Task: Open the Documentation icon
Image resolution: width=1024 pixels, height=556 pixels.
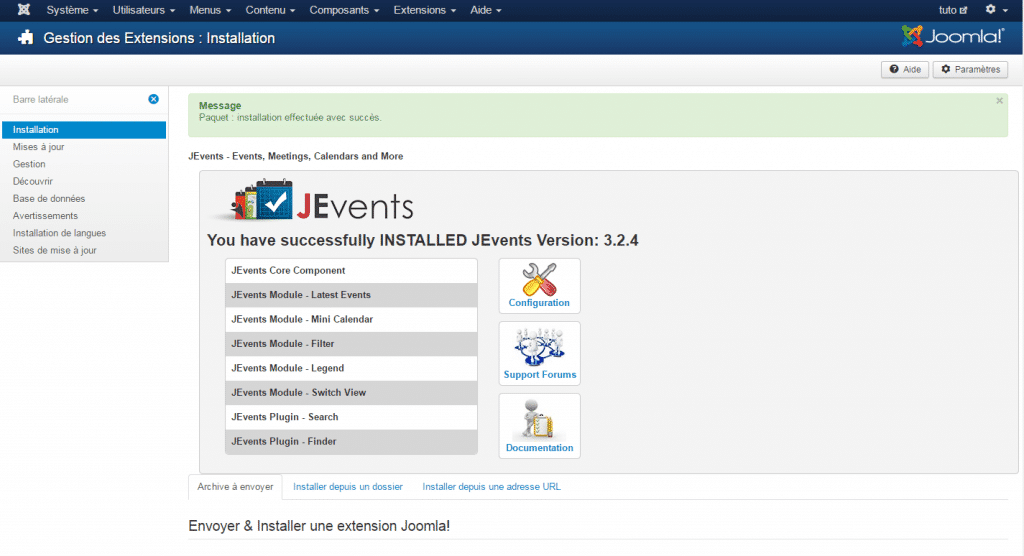Action: (x=540, y=425)
